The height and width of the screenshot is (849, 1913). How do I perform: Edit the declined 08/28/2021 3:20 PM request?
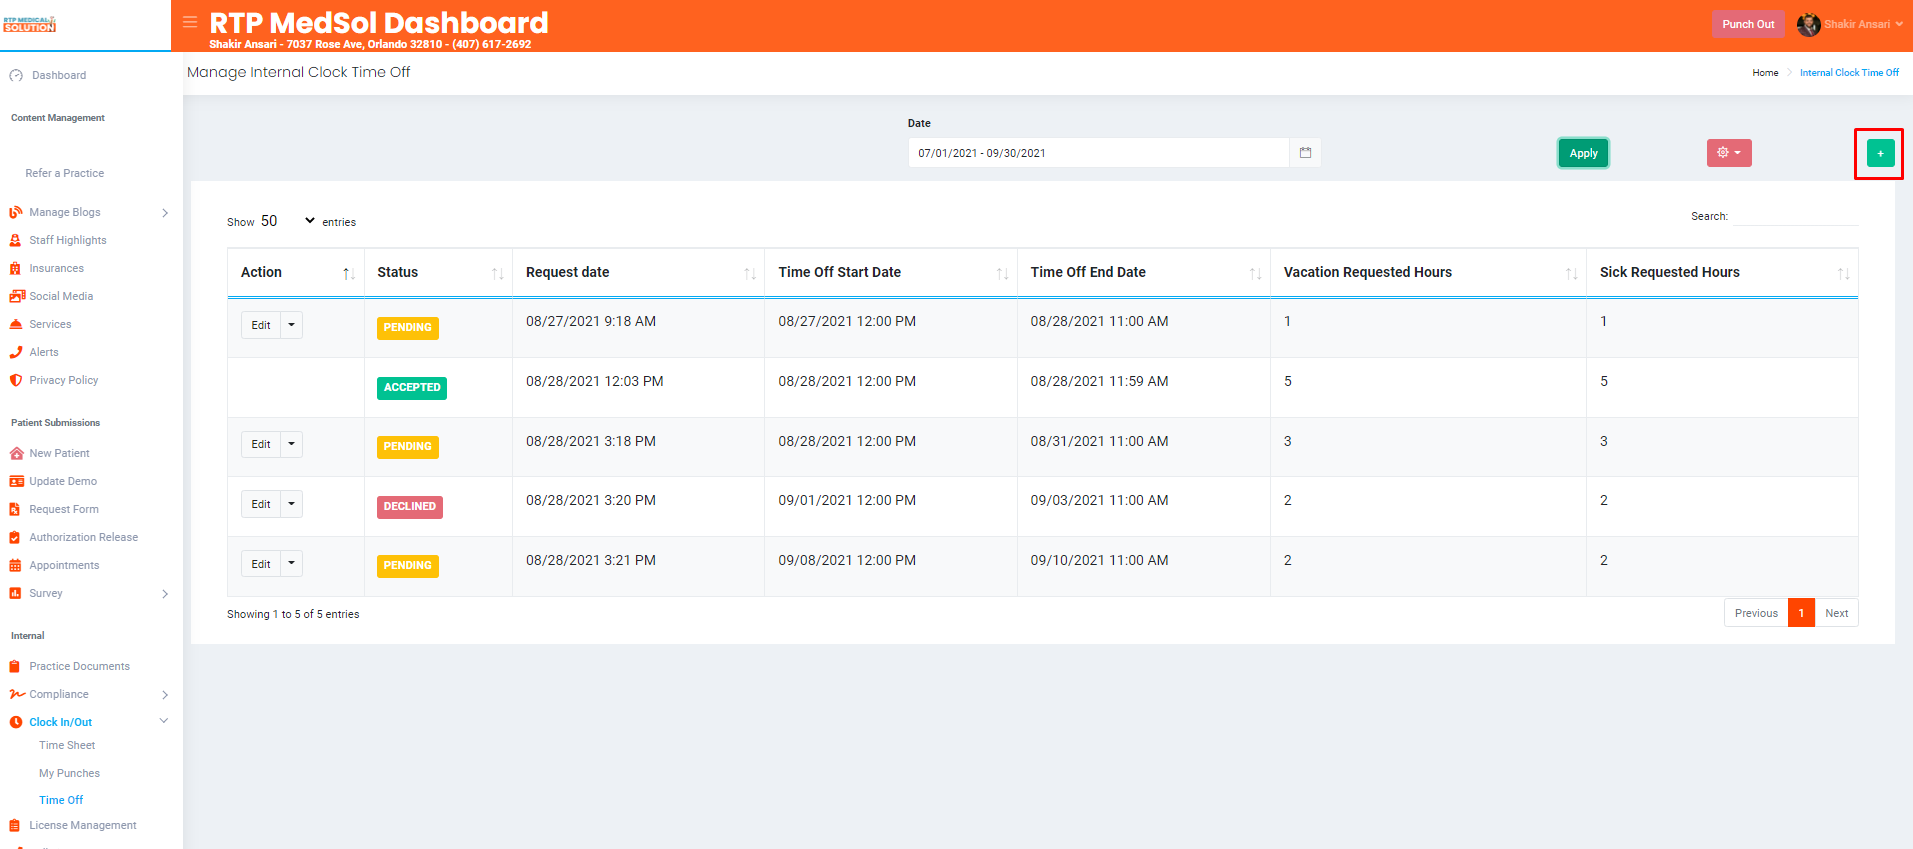coord(261,504)
